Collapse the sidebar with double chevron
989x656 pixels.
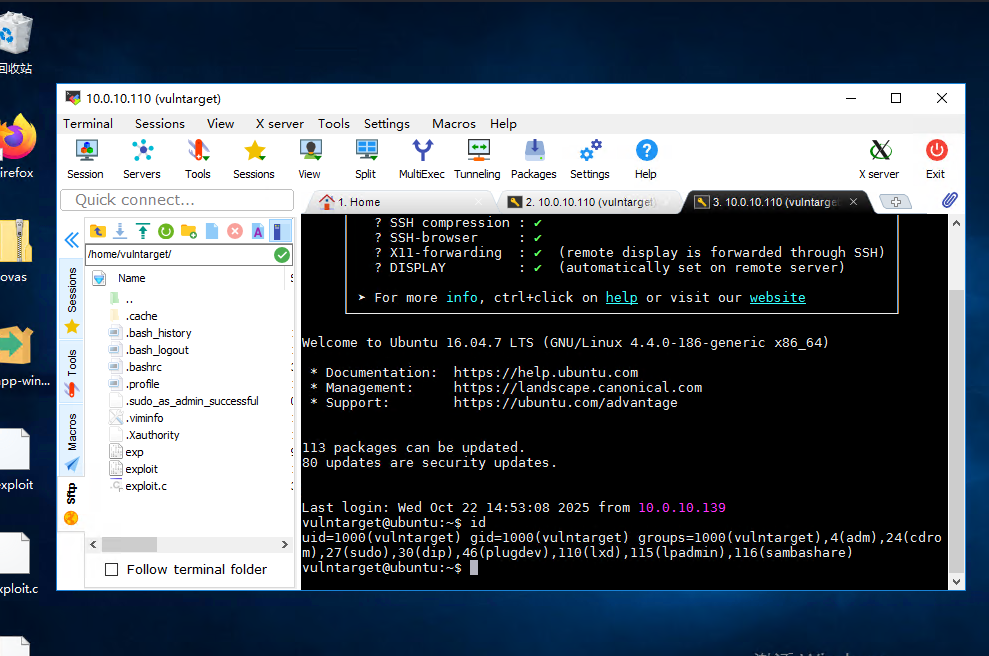point(71,240)
